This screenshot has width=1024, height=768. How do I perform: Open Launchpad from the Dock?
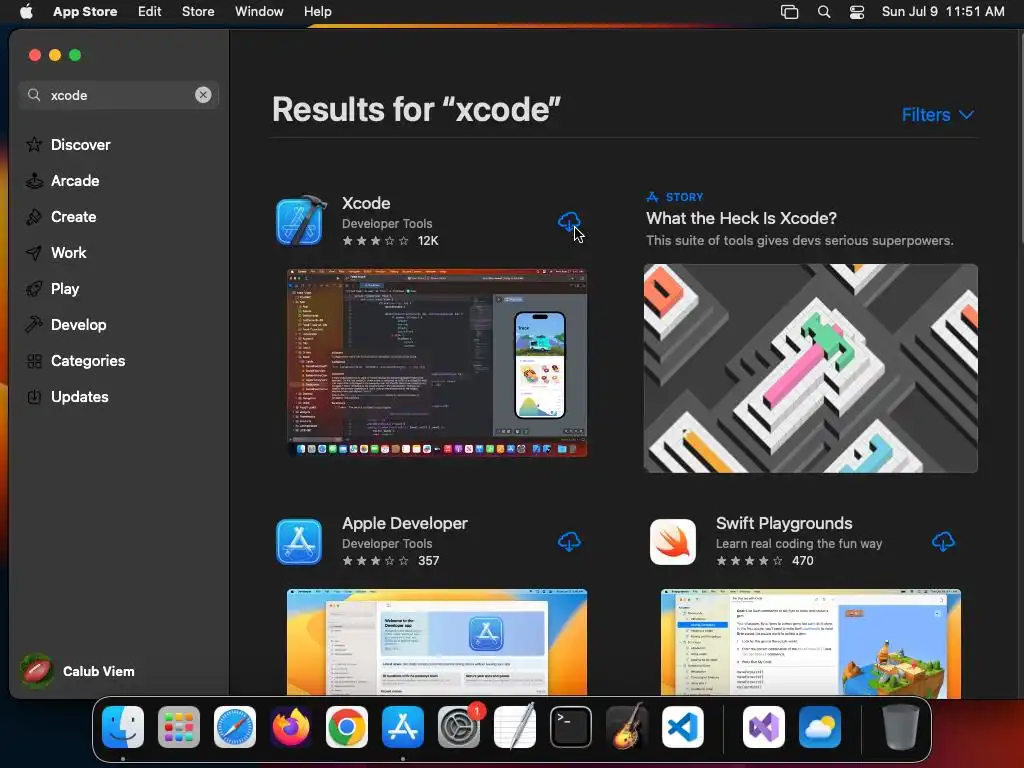(x=179, y=727)
